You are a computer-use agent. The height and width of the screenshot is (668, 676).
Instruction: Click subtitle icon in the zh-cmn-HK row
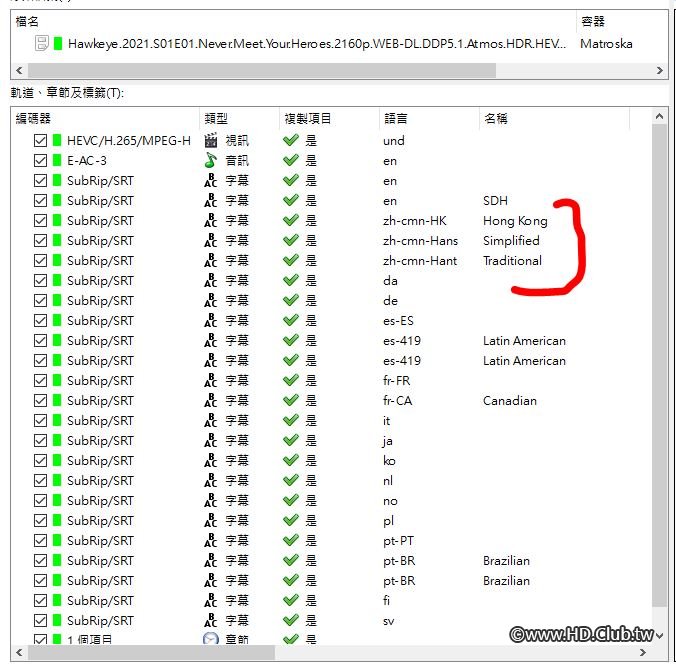point(210,220)
